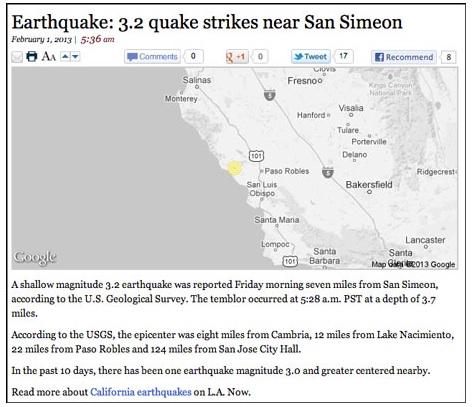Screen dimensions: 472x407
Task: Click the Fresno label on map
Action: [302, 81]
